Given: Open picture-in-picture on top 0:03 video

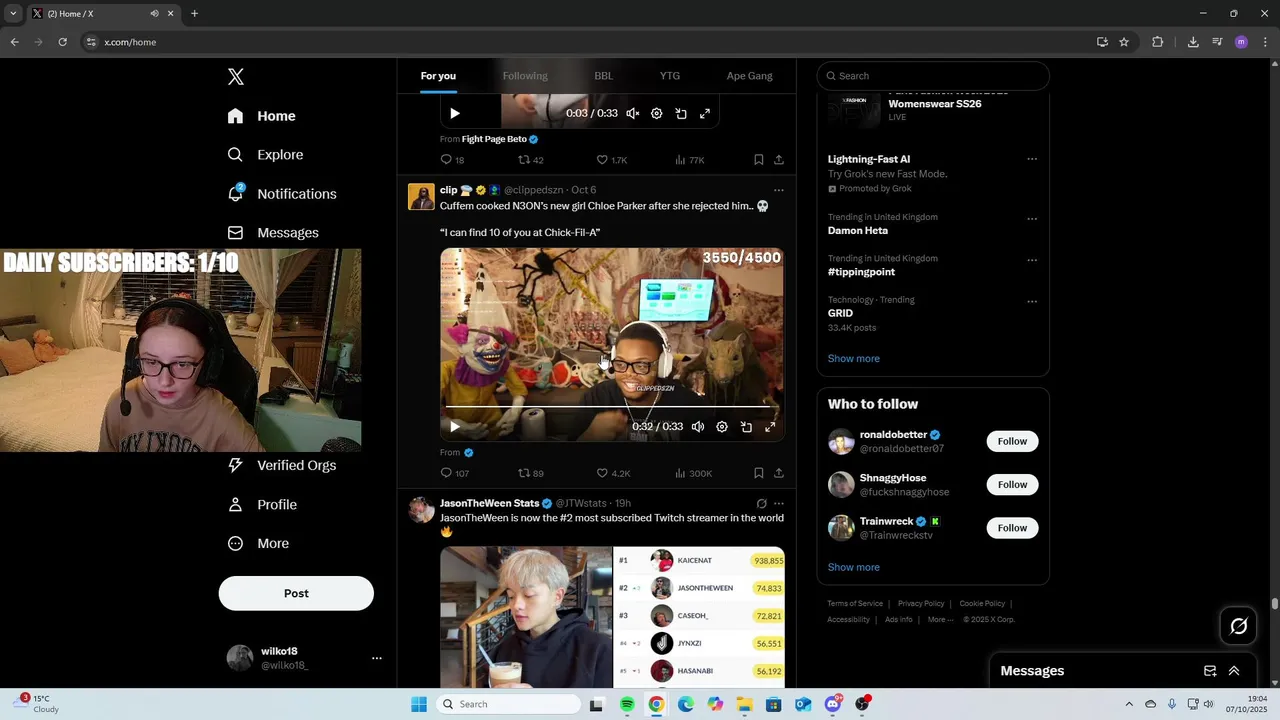Looking at the screenshot, I should click(681, 114).
